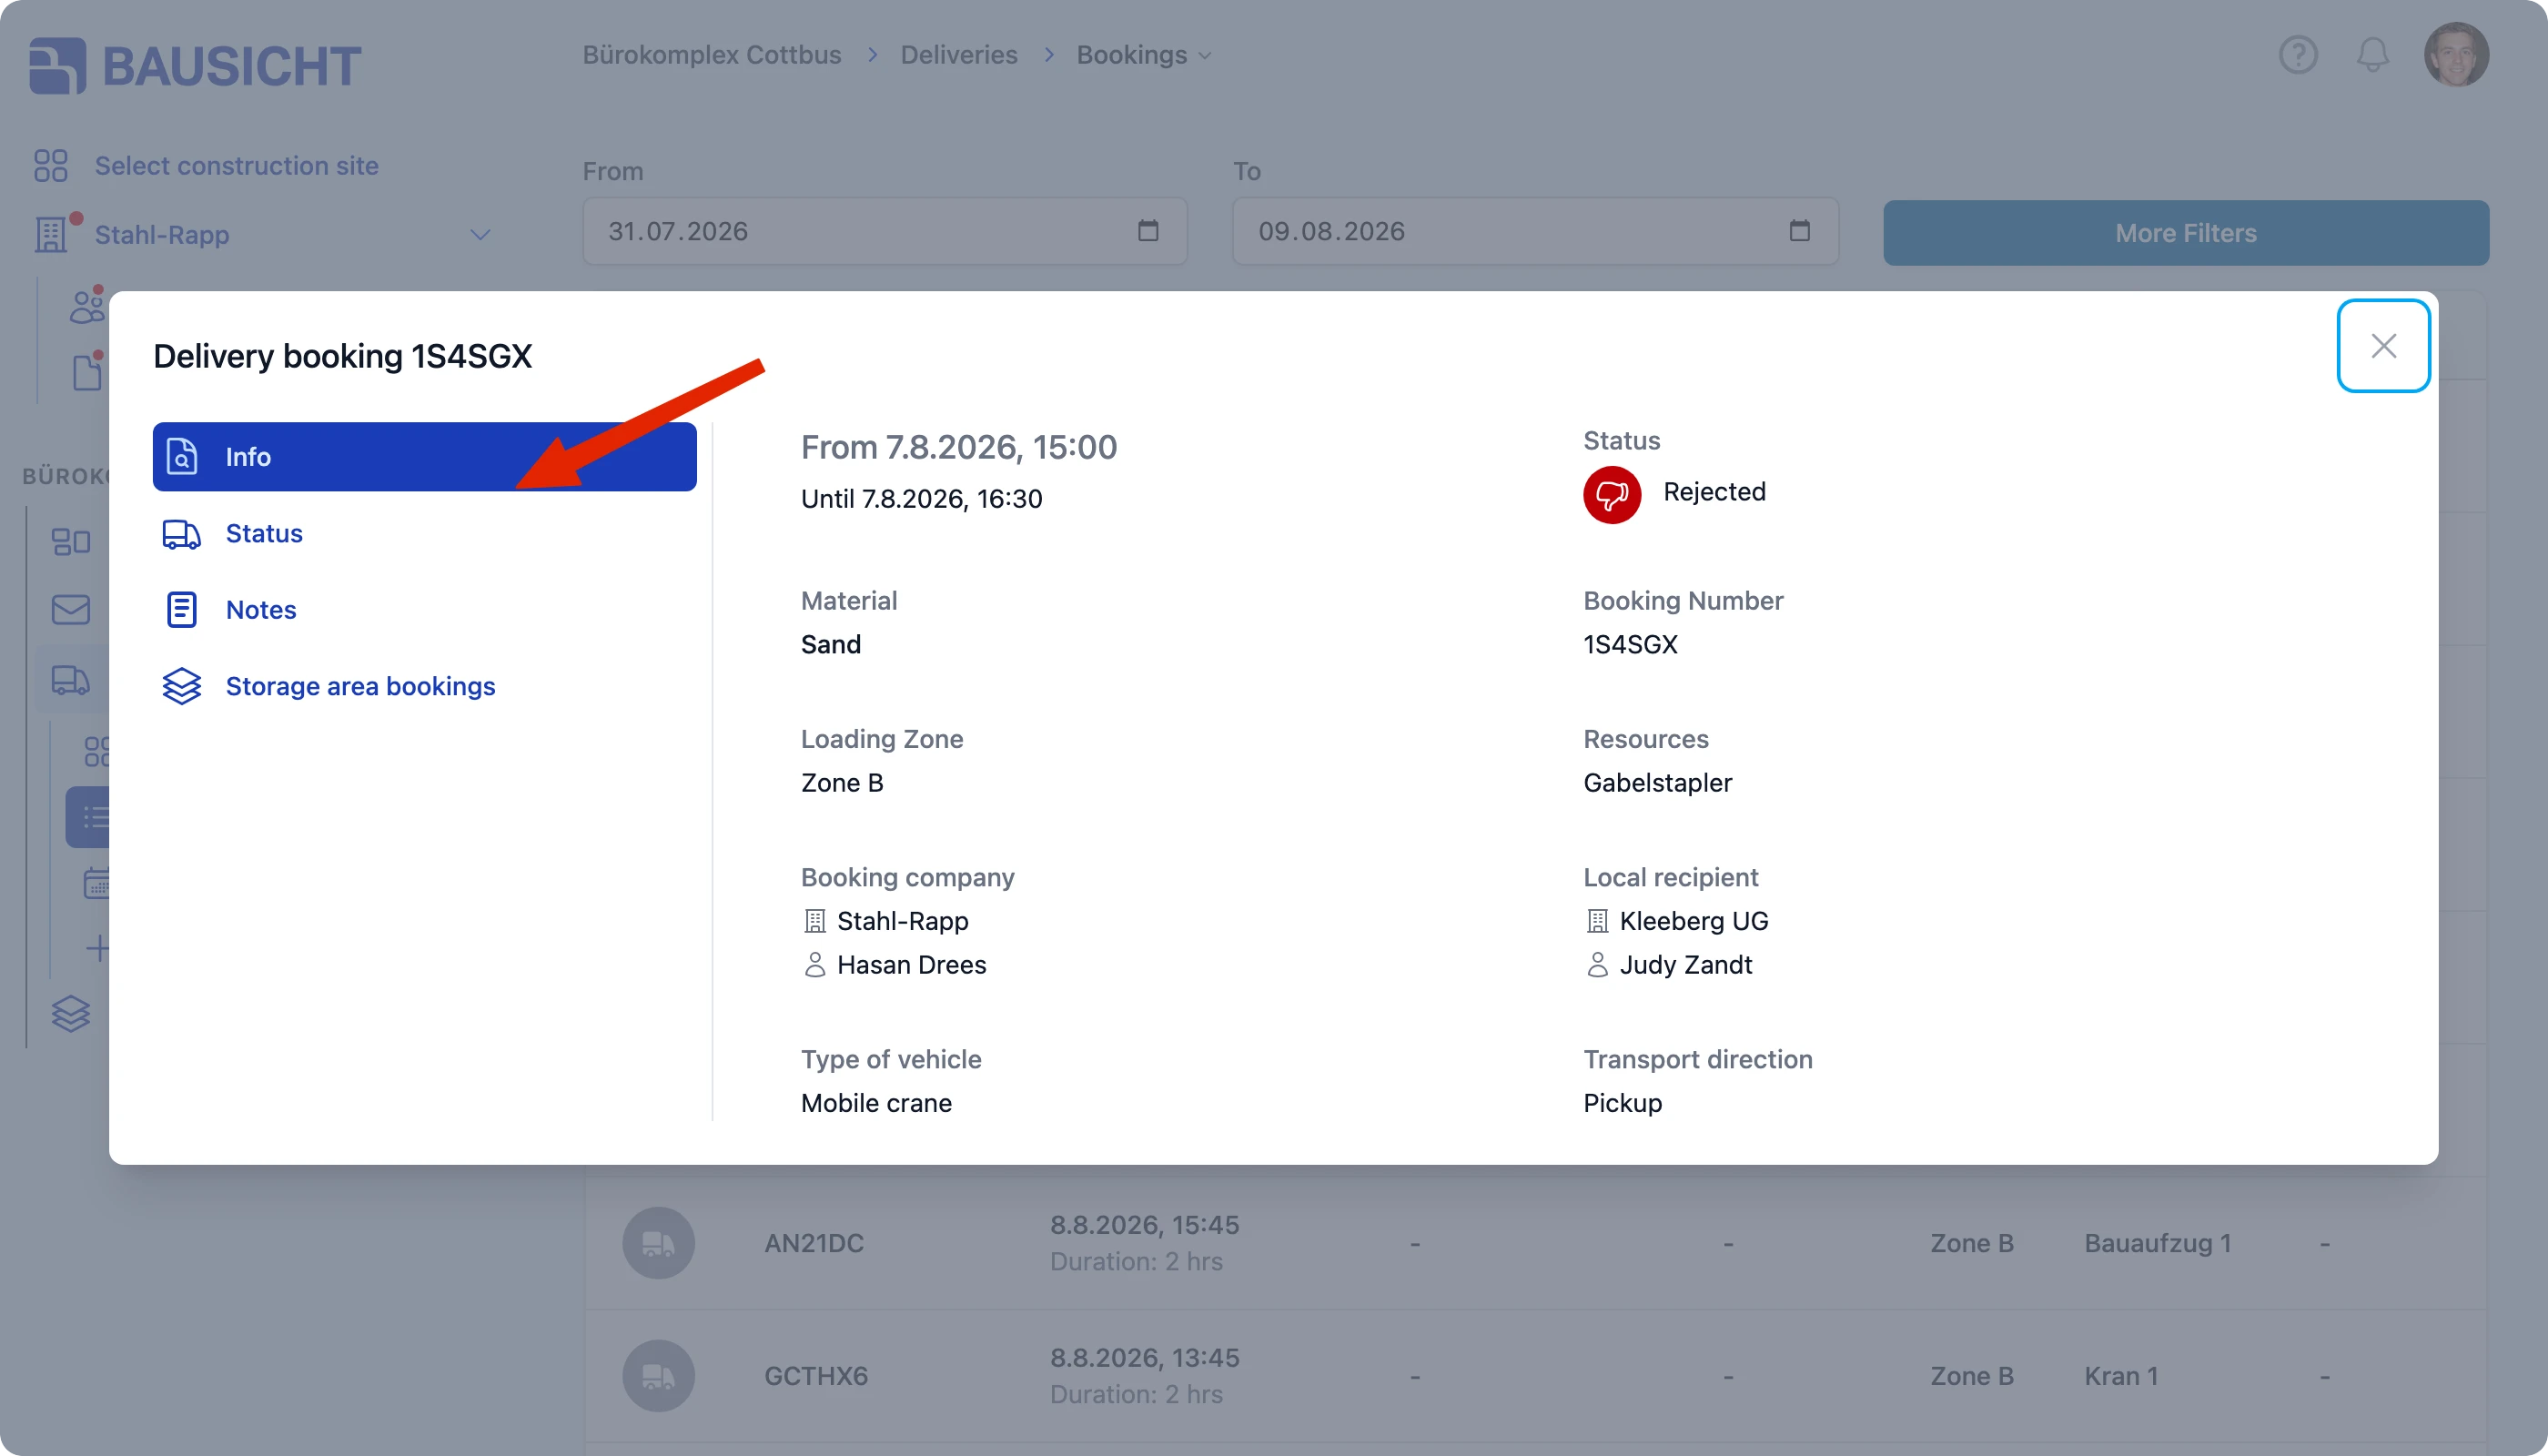The image size is (2548, 1456).
Task: Click truck icon in GCTHX6 row
Action: (658, 1376)
